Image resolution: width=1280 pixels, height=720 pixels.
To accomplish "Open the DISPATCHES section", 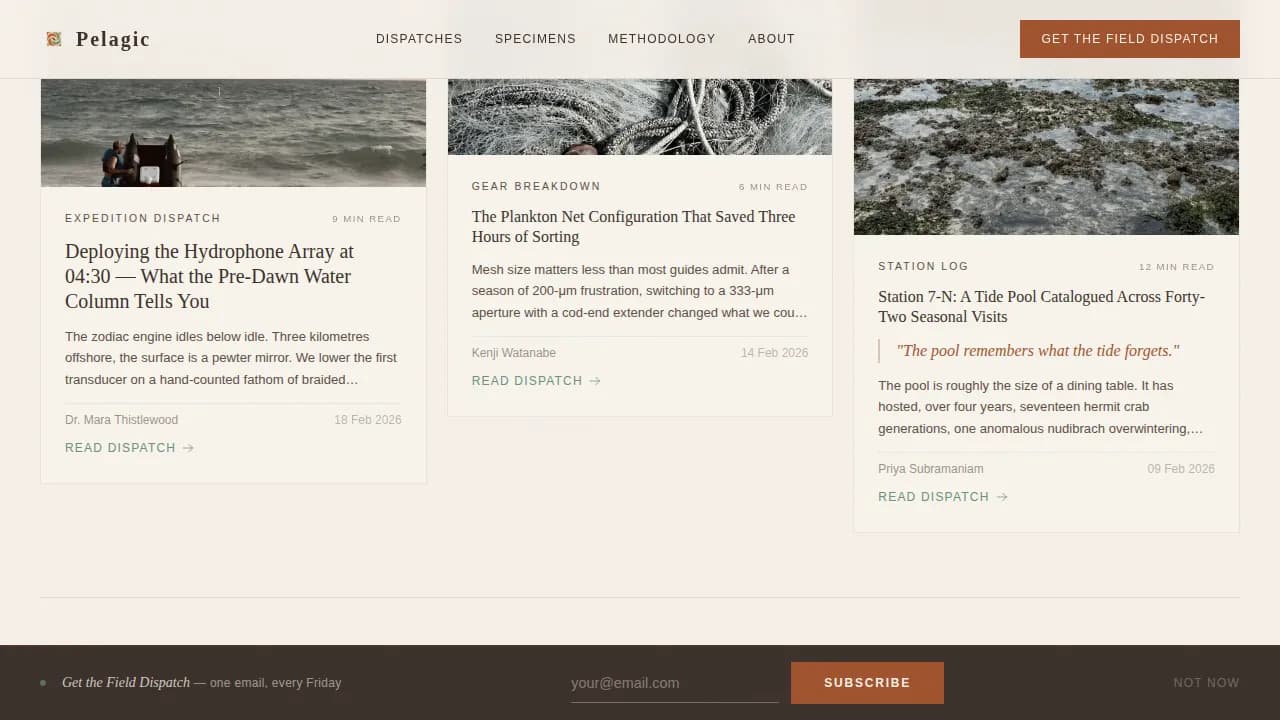I will point(419,39).
